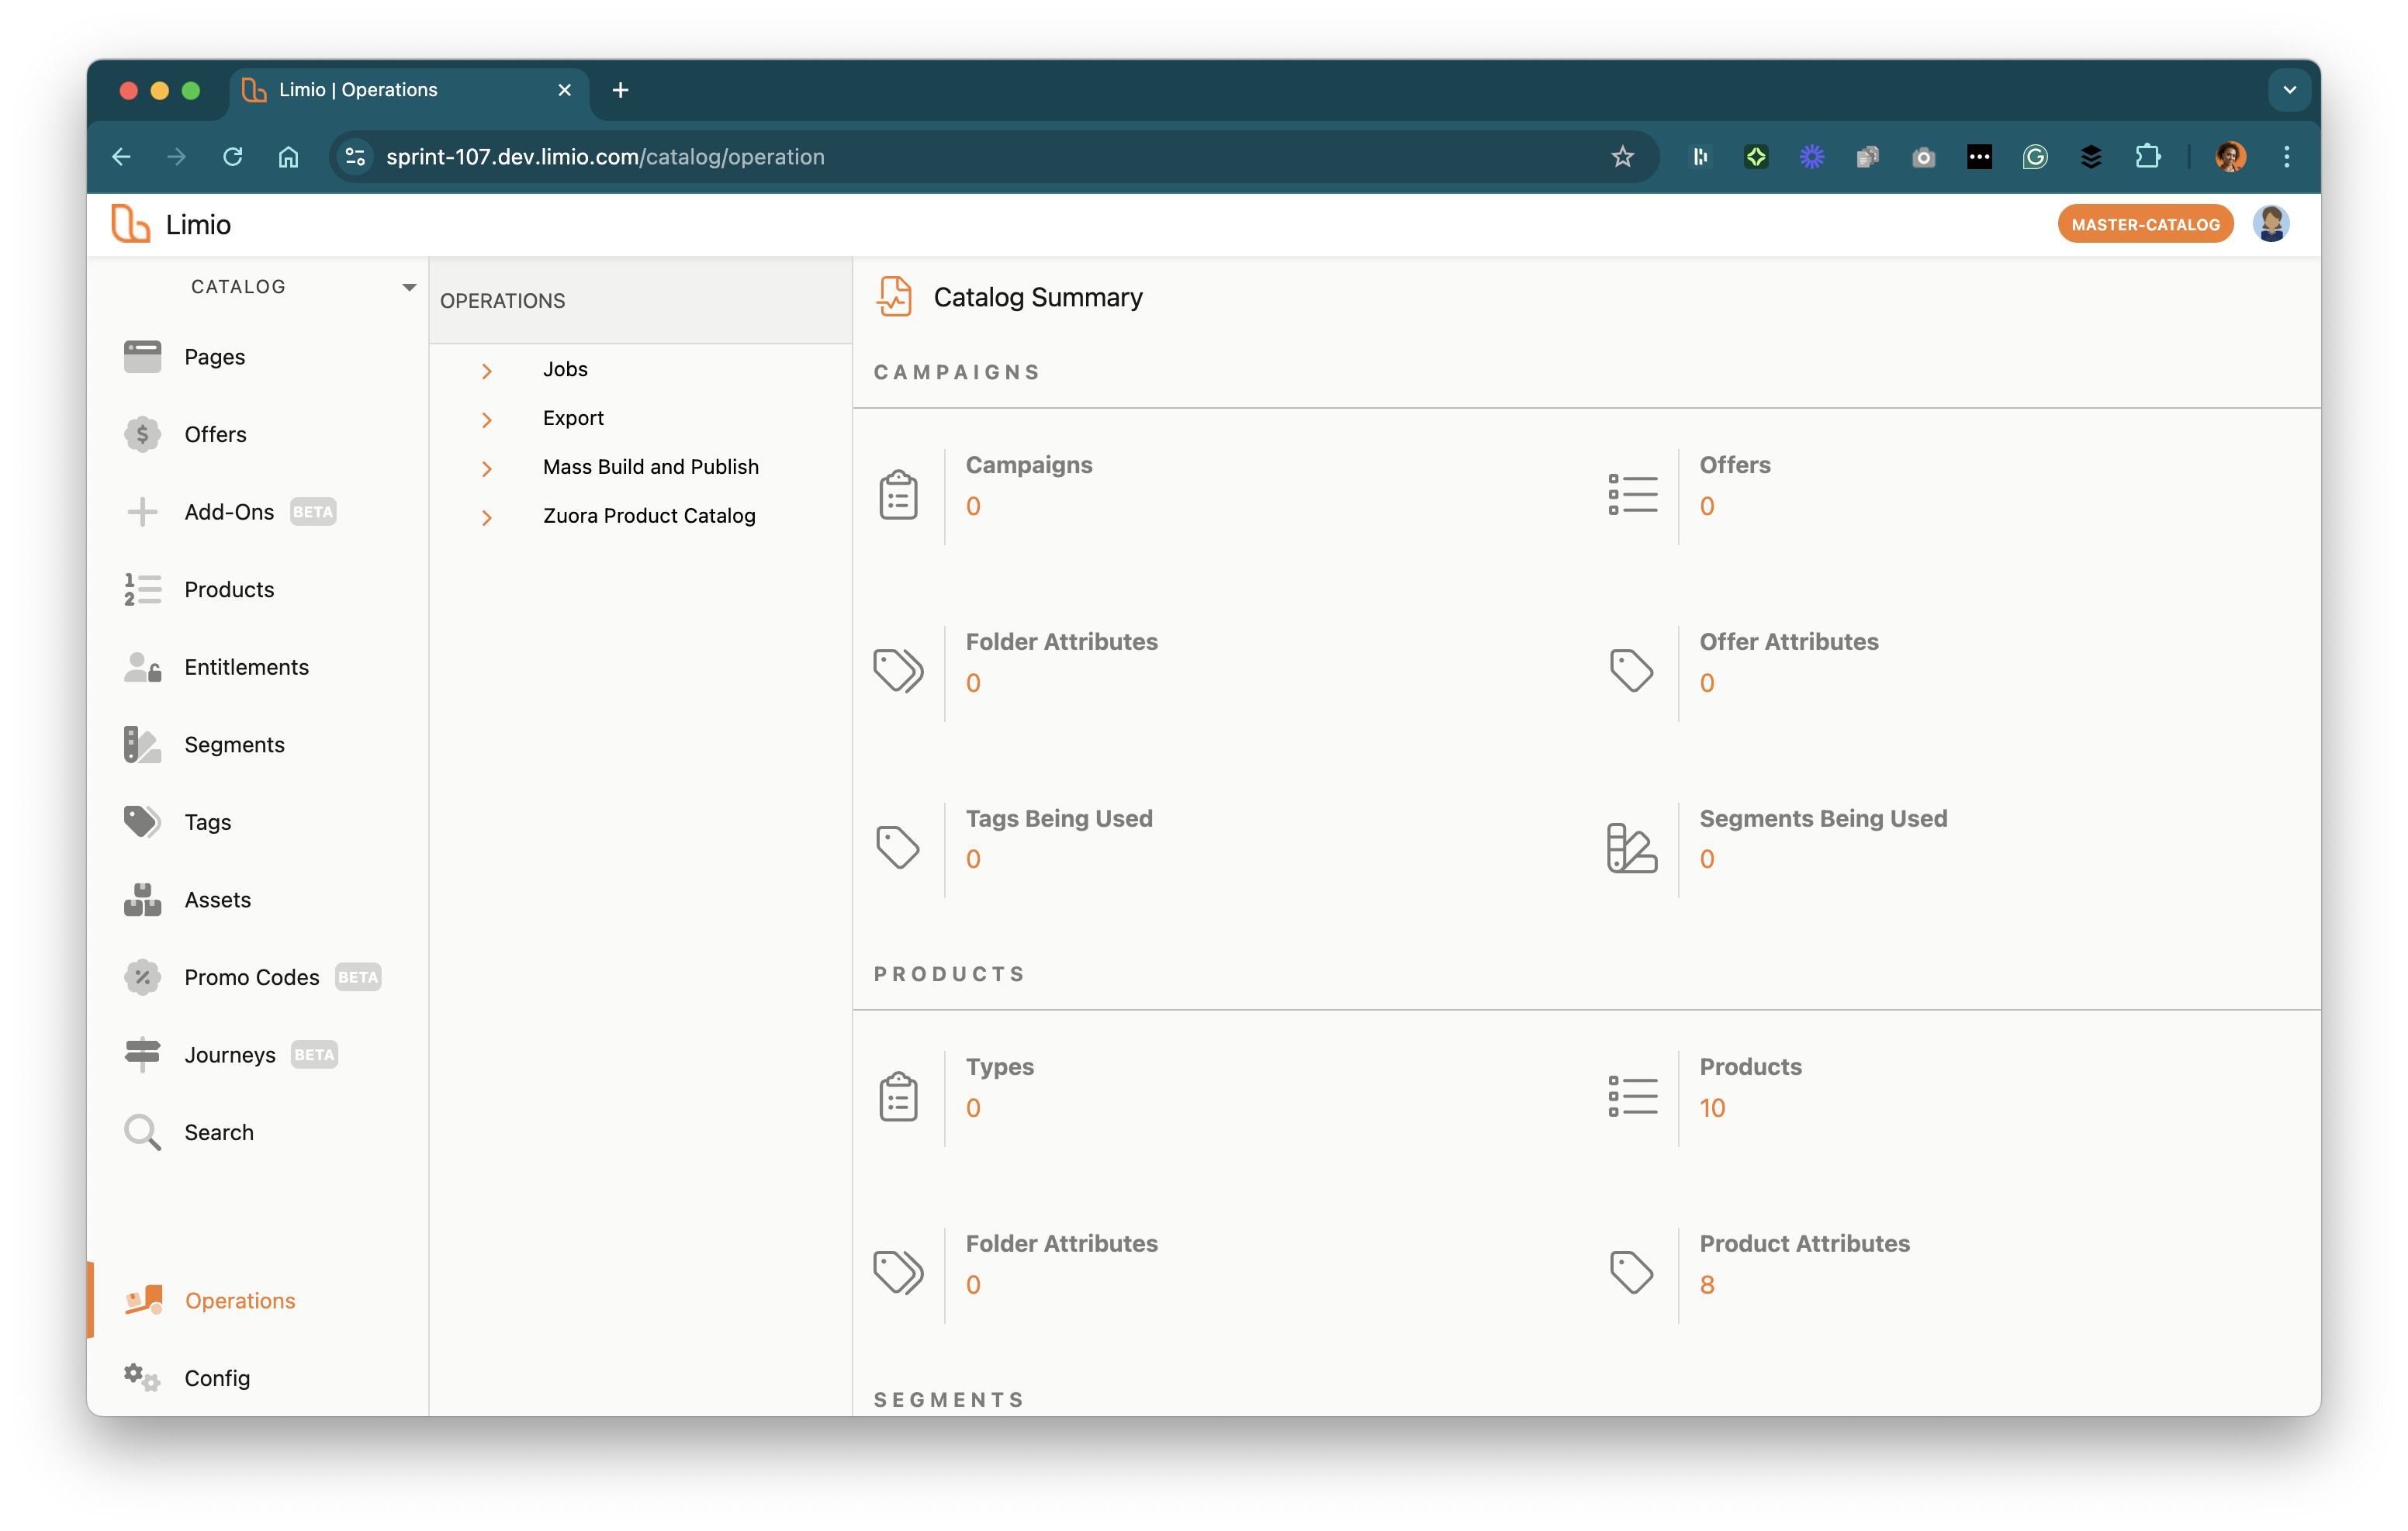This screenshot has width=2408, height=1531.
Task: Click the Tags sidebar icon
Action: [x=142, y=822]
